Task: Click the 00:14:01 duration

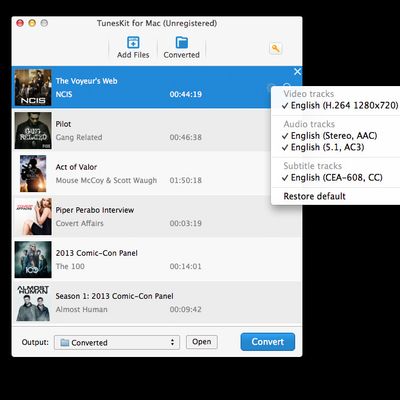Action: click(x=186, y=266)
